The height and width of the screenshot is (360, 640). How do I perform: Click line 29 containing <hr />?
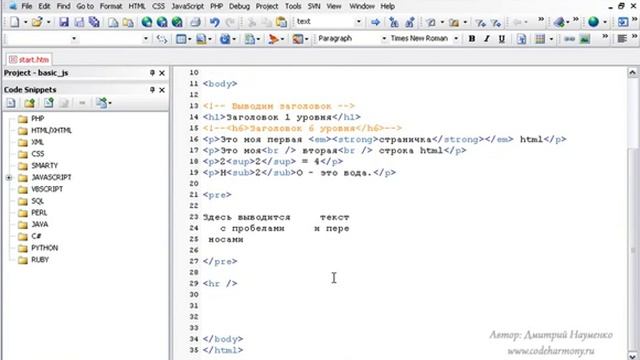(220, 284)
